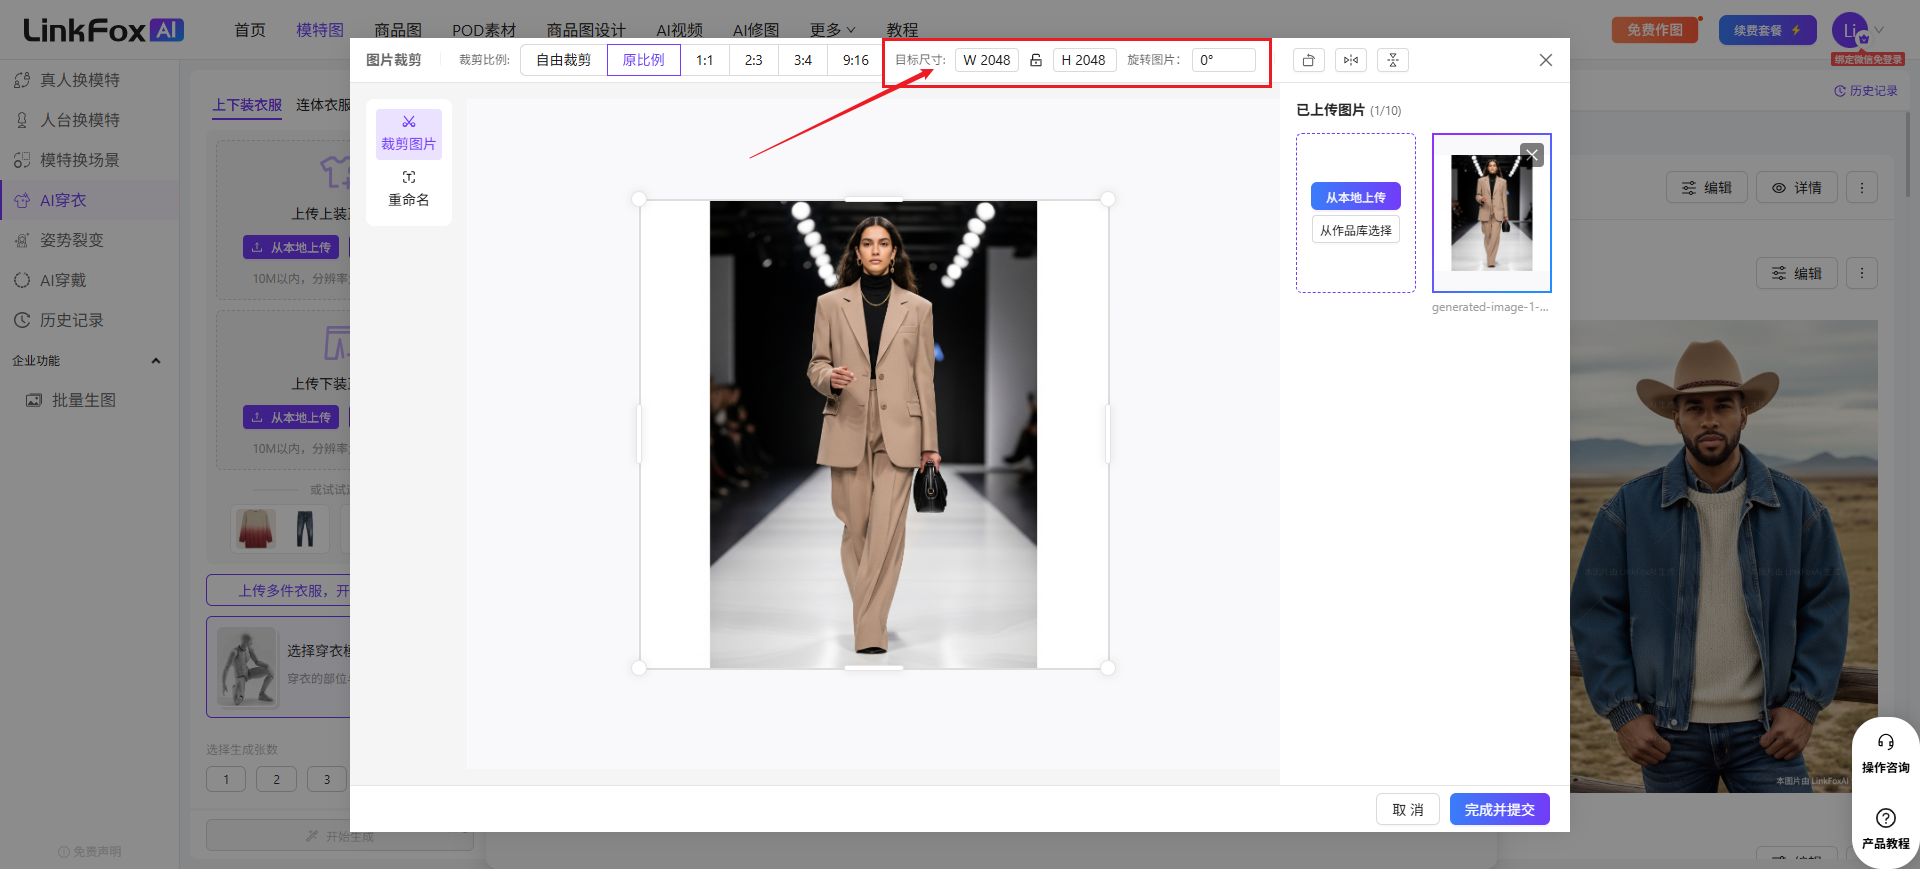
Task: Click 从作品库选择 button
Action: pos(1356,230)
